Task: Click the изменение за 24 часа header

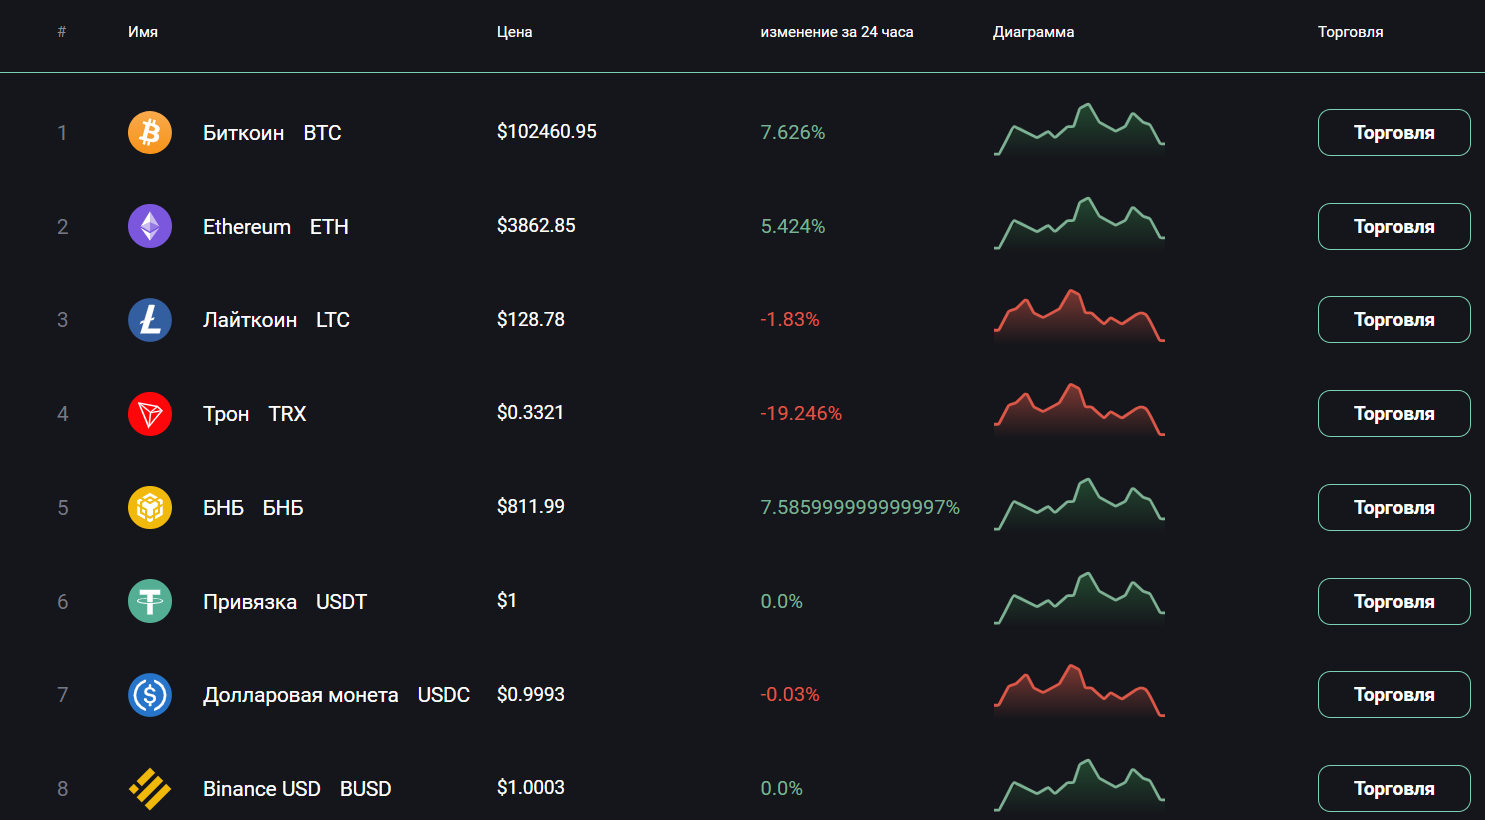Action: (x=836, y=32)
